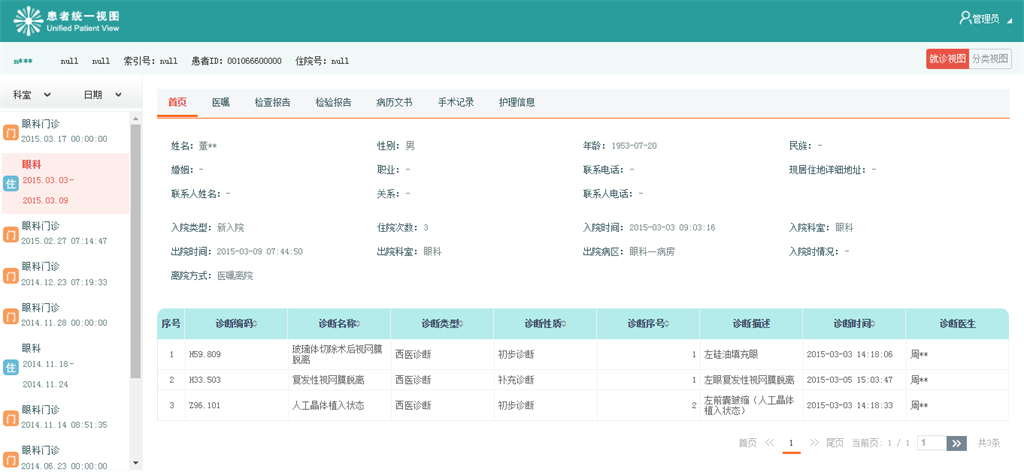This screenshot has width=1024, height=472.
Task: Click the previous page double-chevron in pagination
Action: coord(770,443)
